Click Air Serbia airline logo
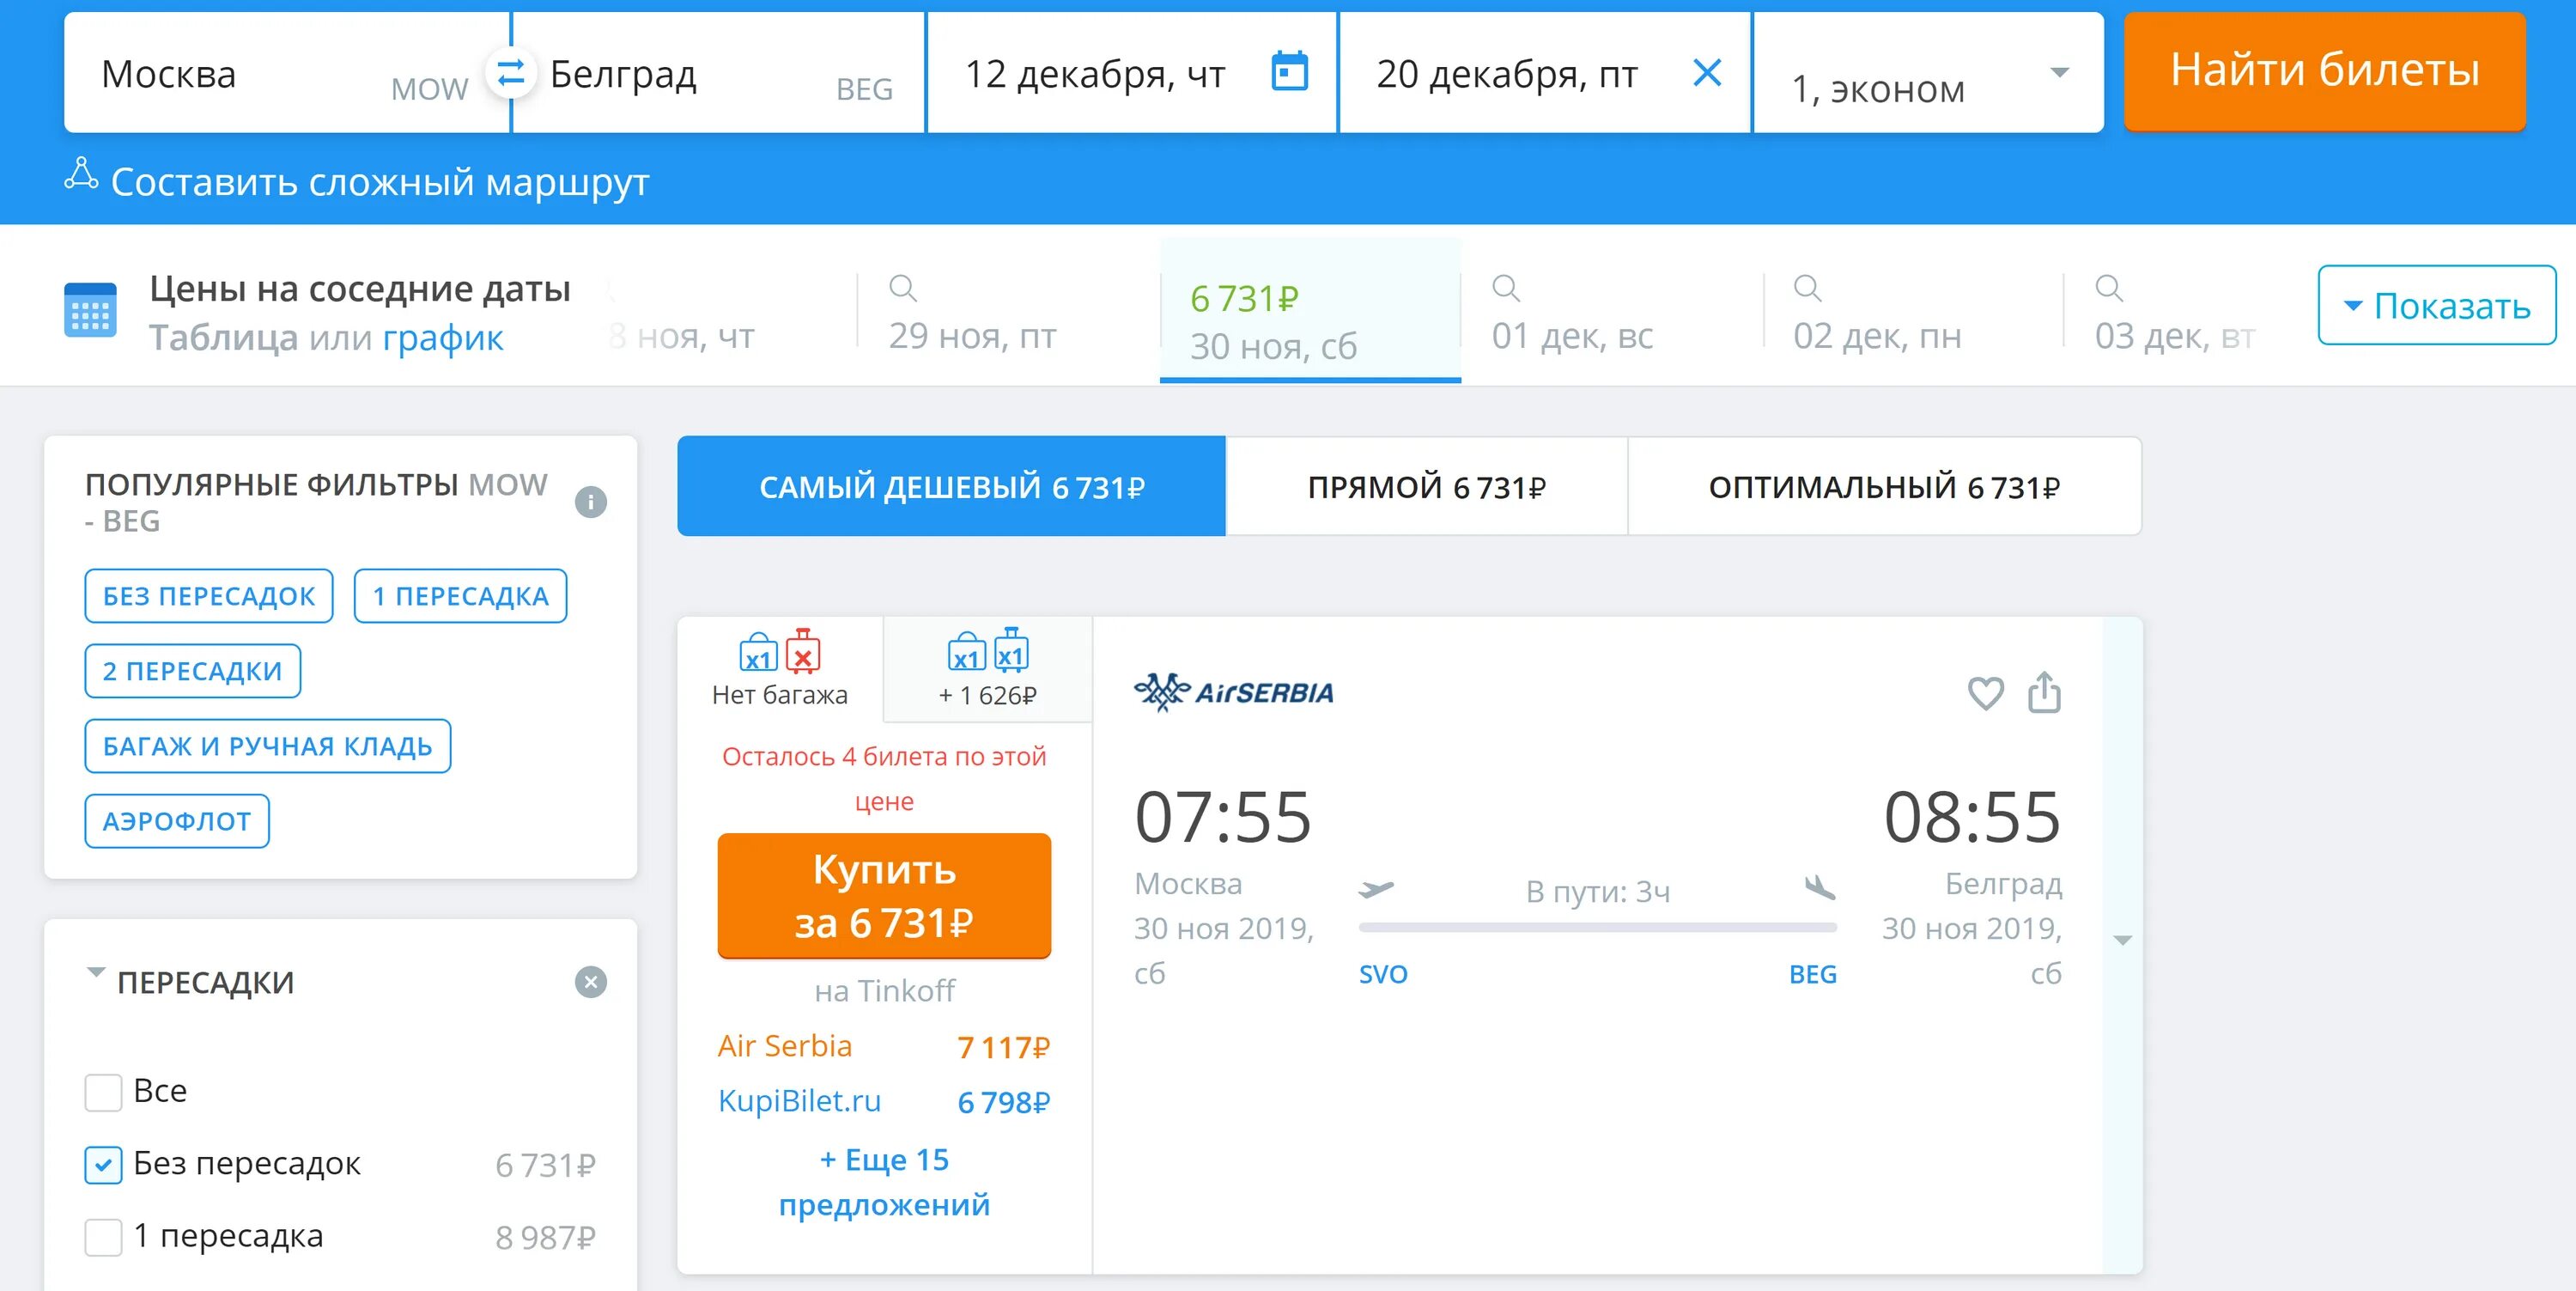 point(1233,691)
